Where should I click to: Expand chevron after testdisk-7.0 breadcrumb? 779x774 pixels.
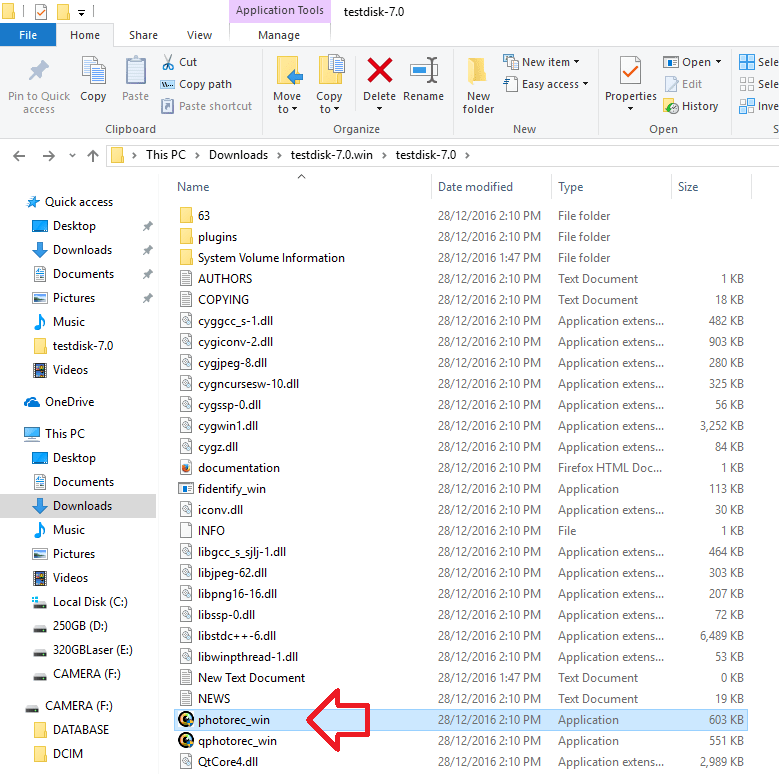467,155
